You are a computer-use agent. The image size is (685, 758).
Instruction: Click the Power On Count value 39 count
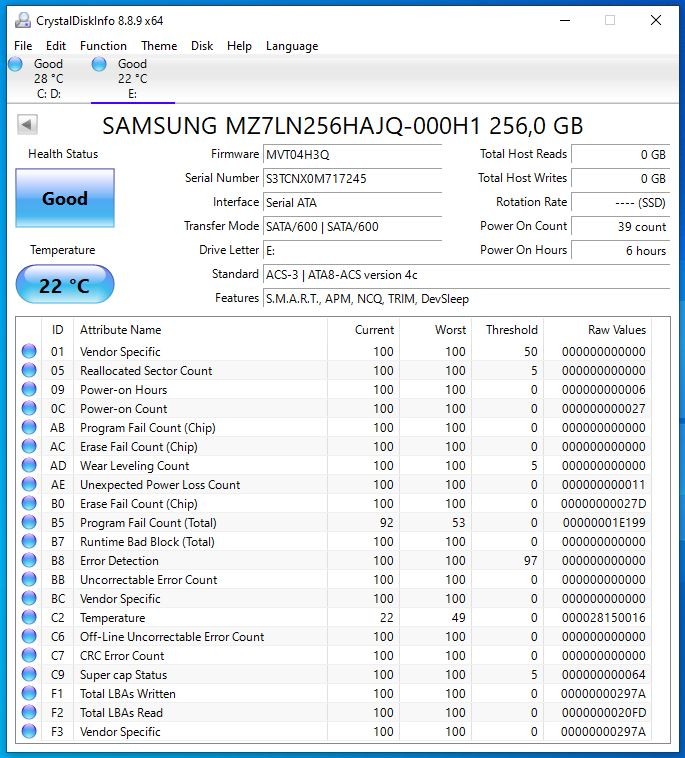pyautogui.click(x=621, y=227)
